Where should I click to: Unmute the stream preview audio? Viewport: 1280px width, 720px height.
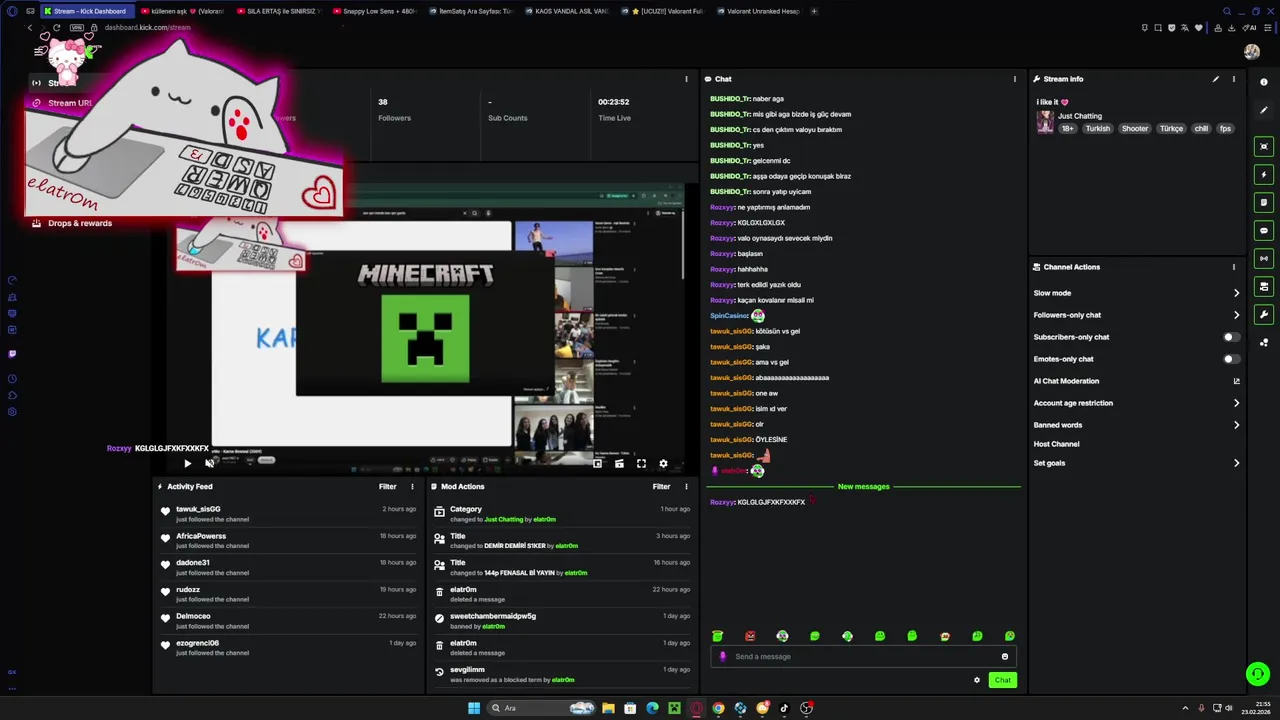pyautogui.click(x=209, y=463)
